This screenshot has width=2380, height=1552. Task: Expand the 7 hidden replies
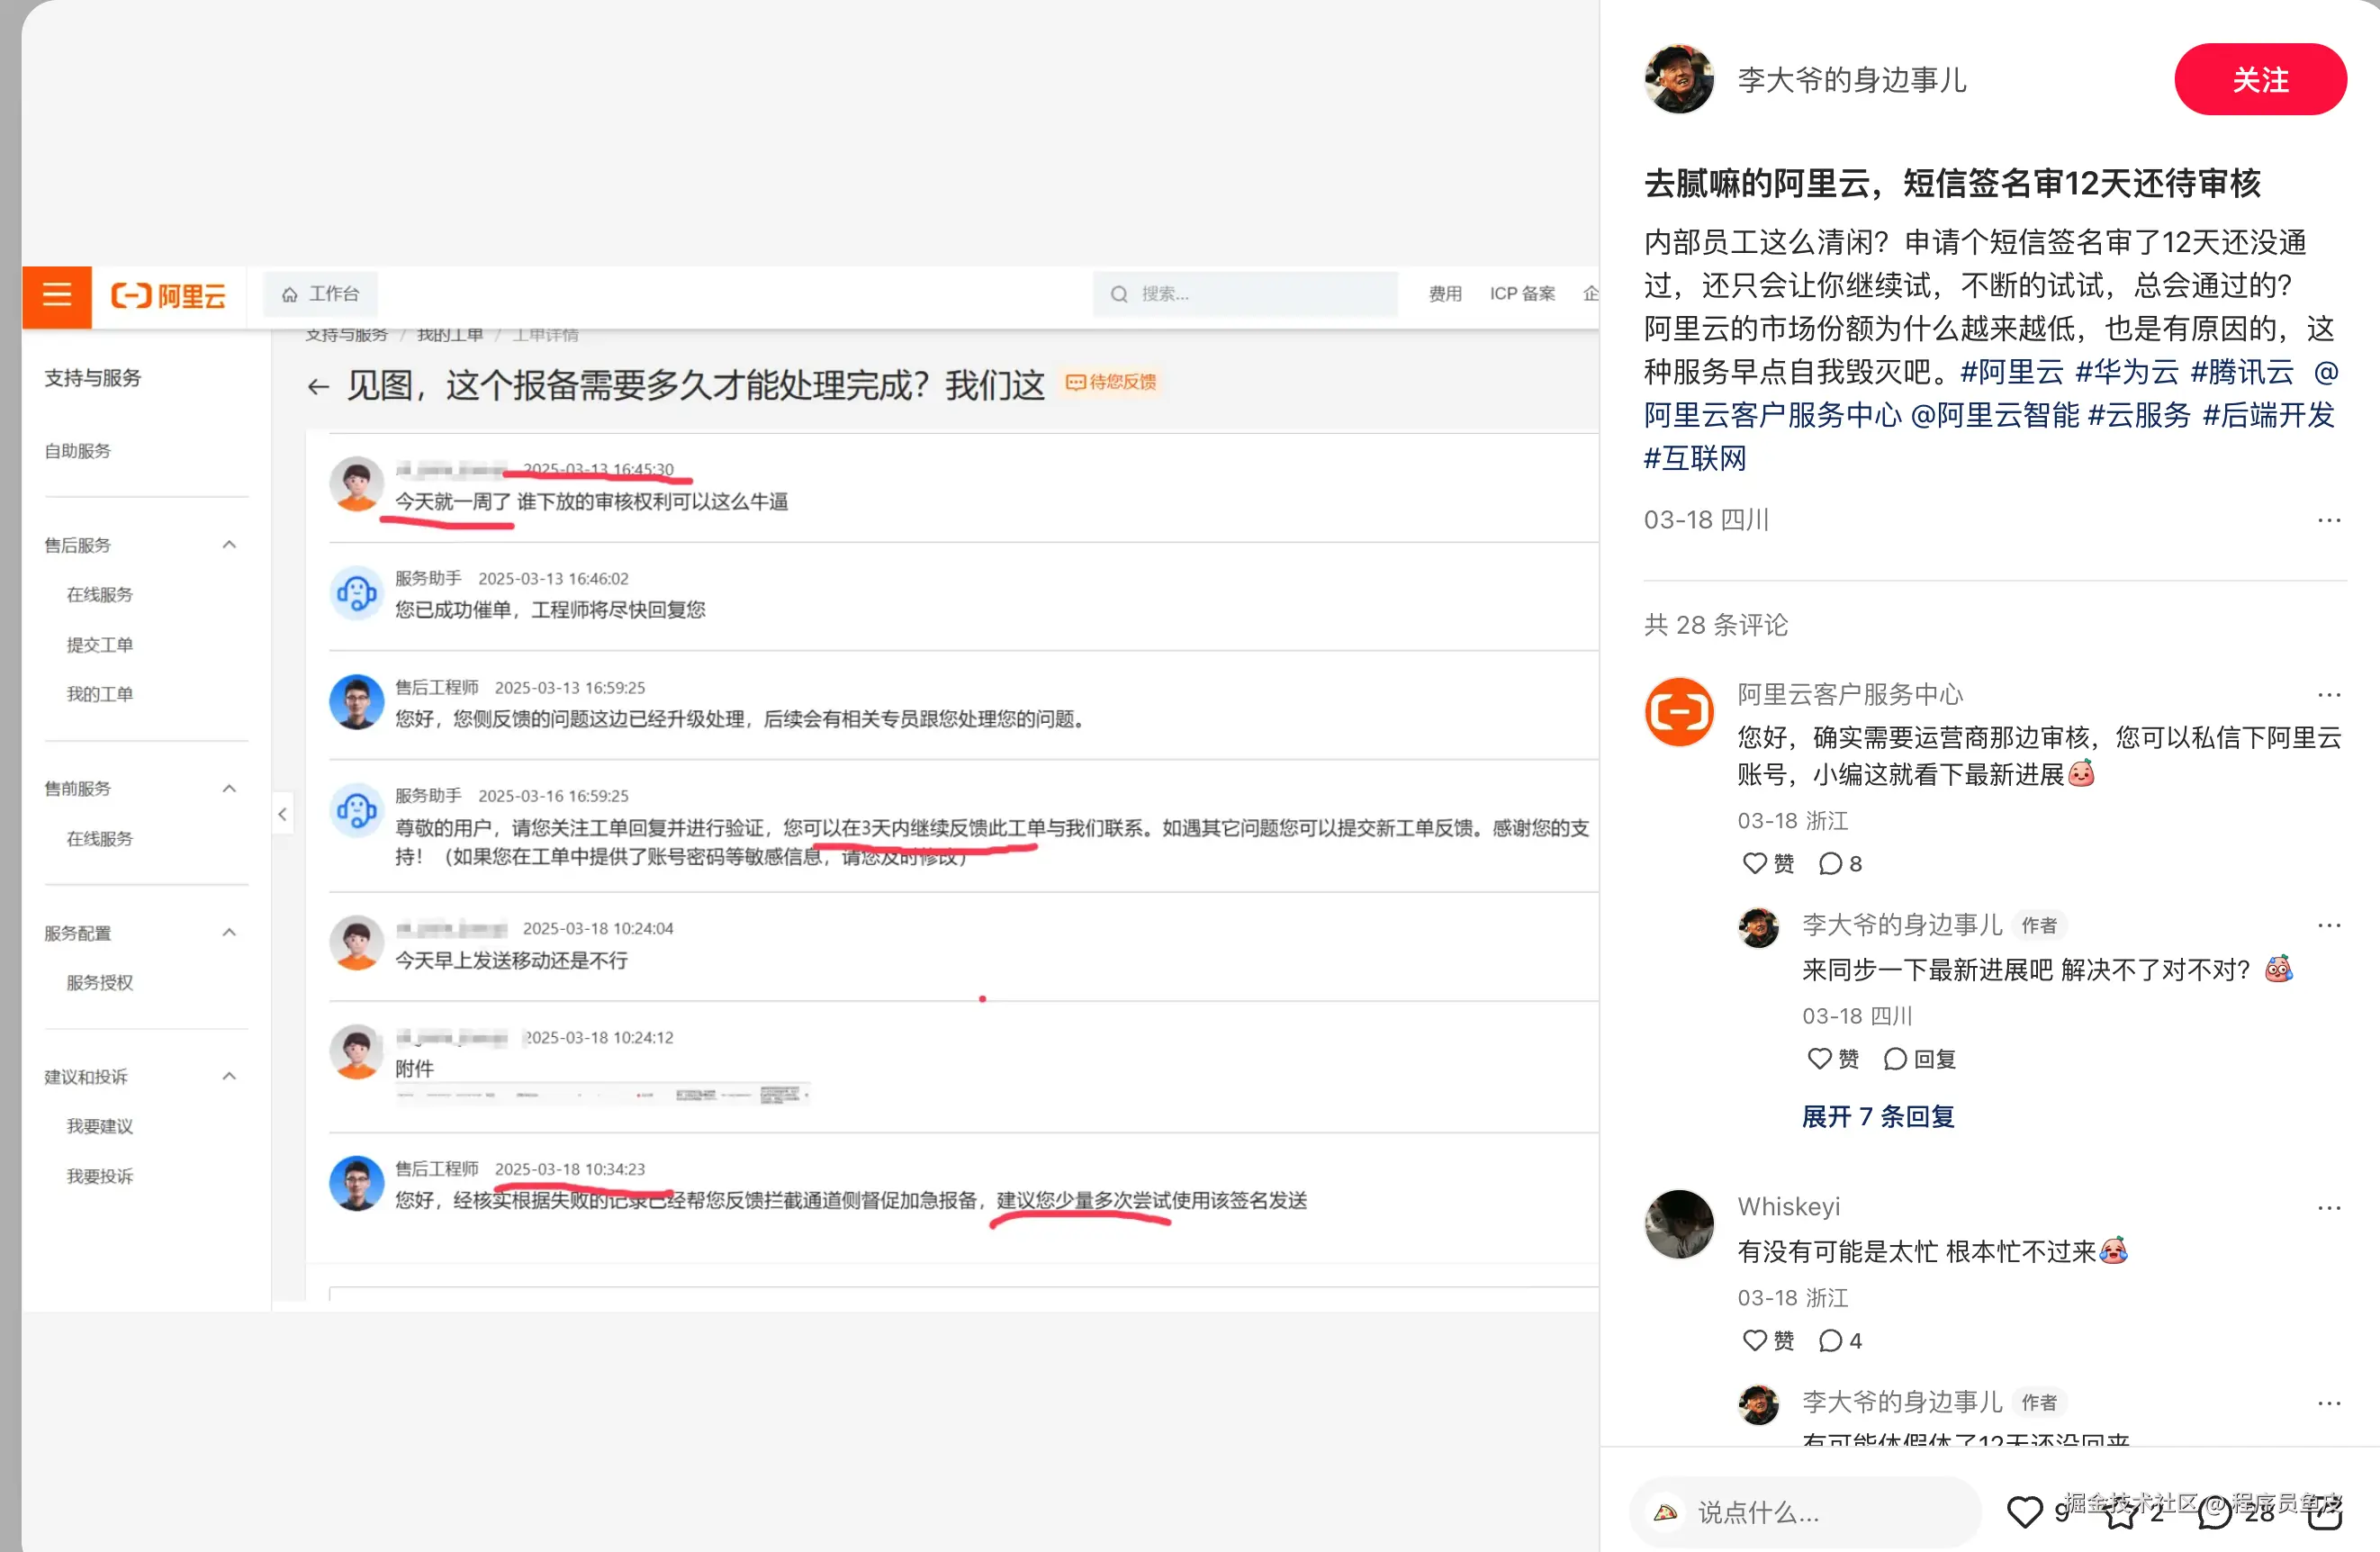coord(1877,1116)
